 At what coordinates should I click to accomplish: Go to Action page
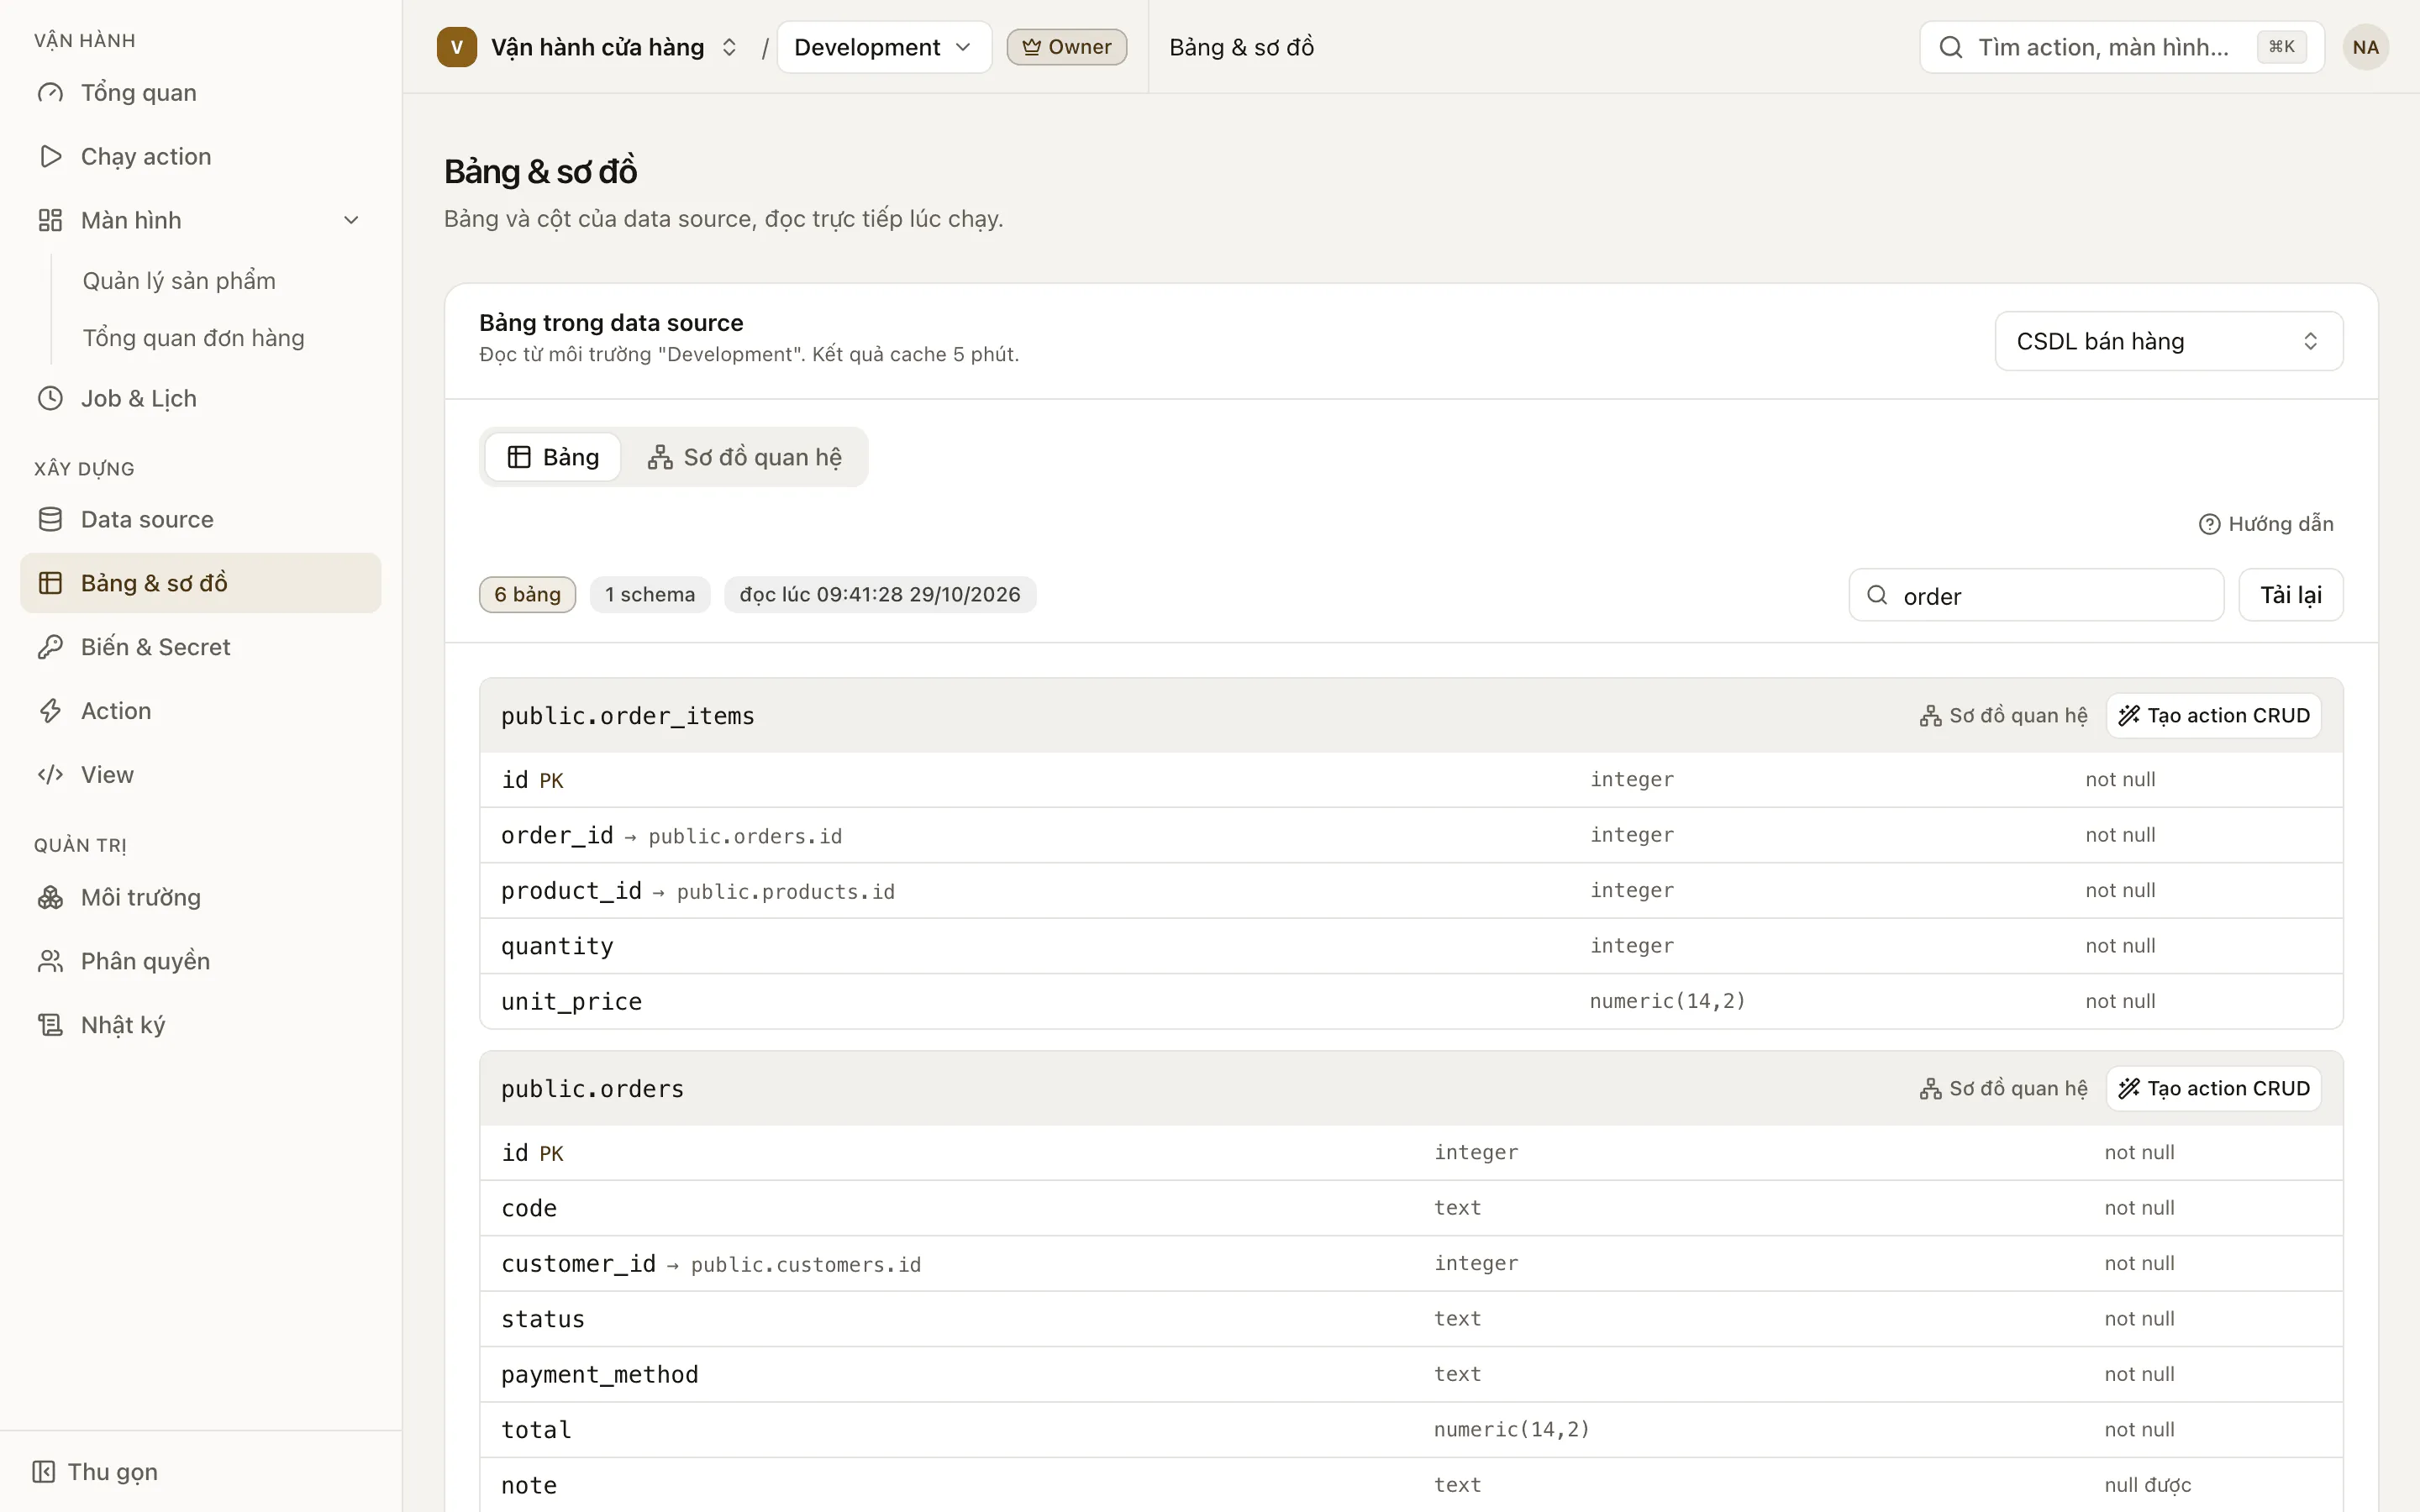pos(200,711)
